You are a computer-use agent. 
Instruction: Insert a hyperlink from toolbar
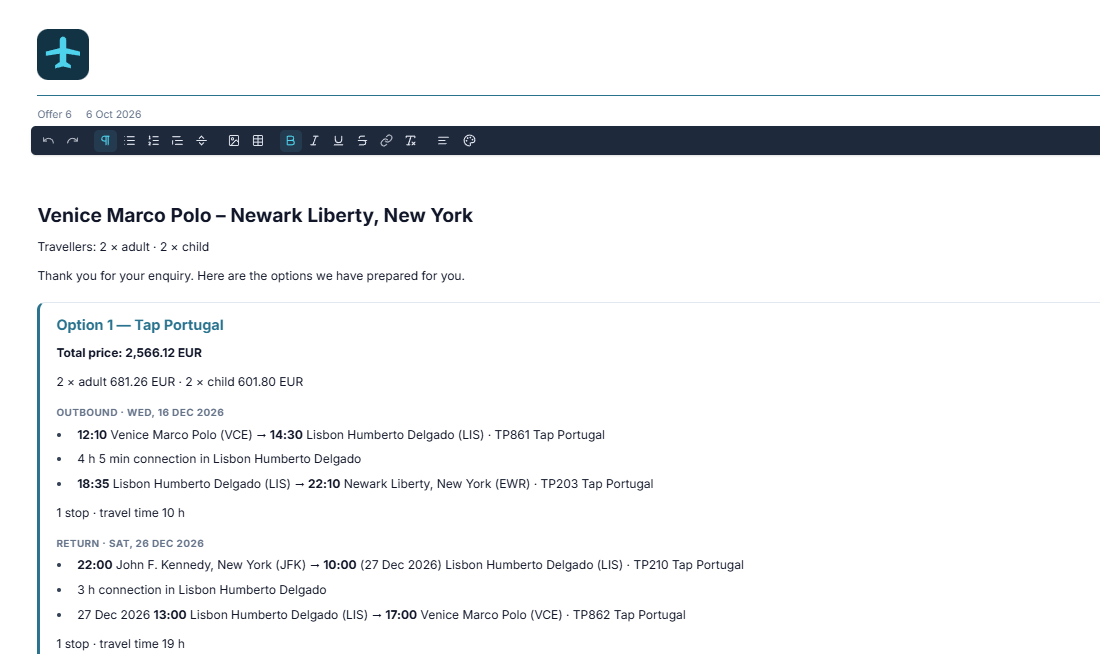tap(386, 140)
